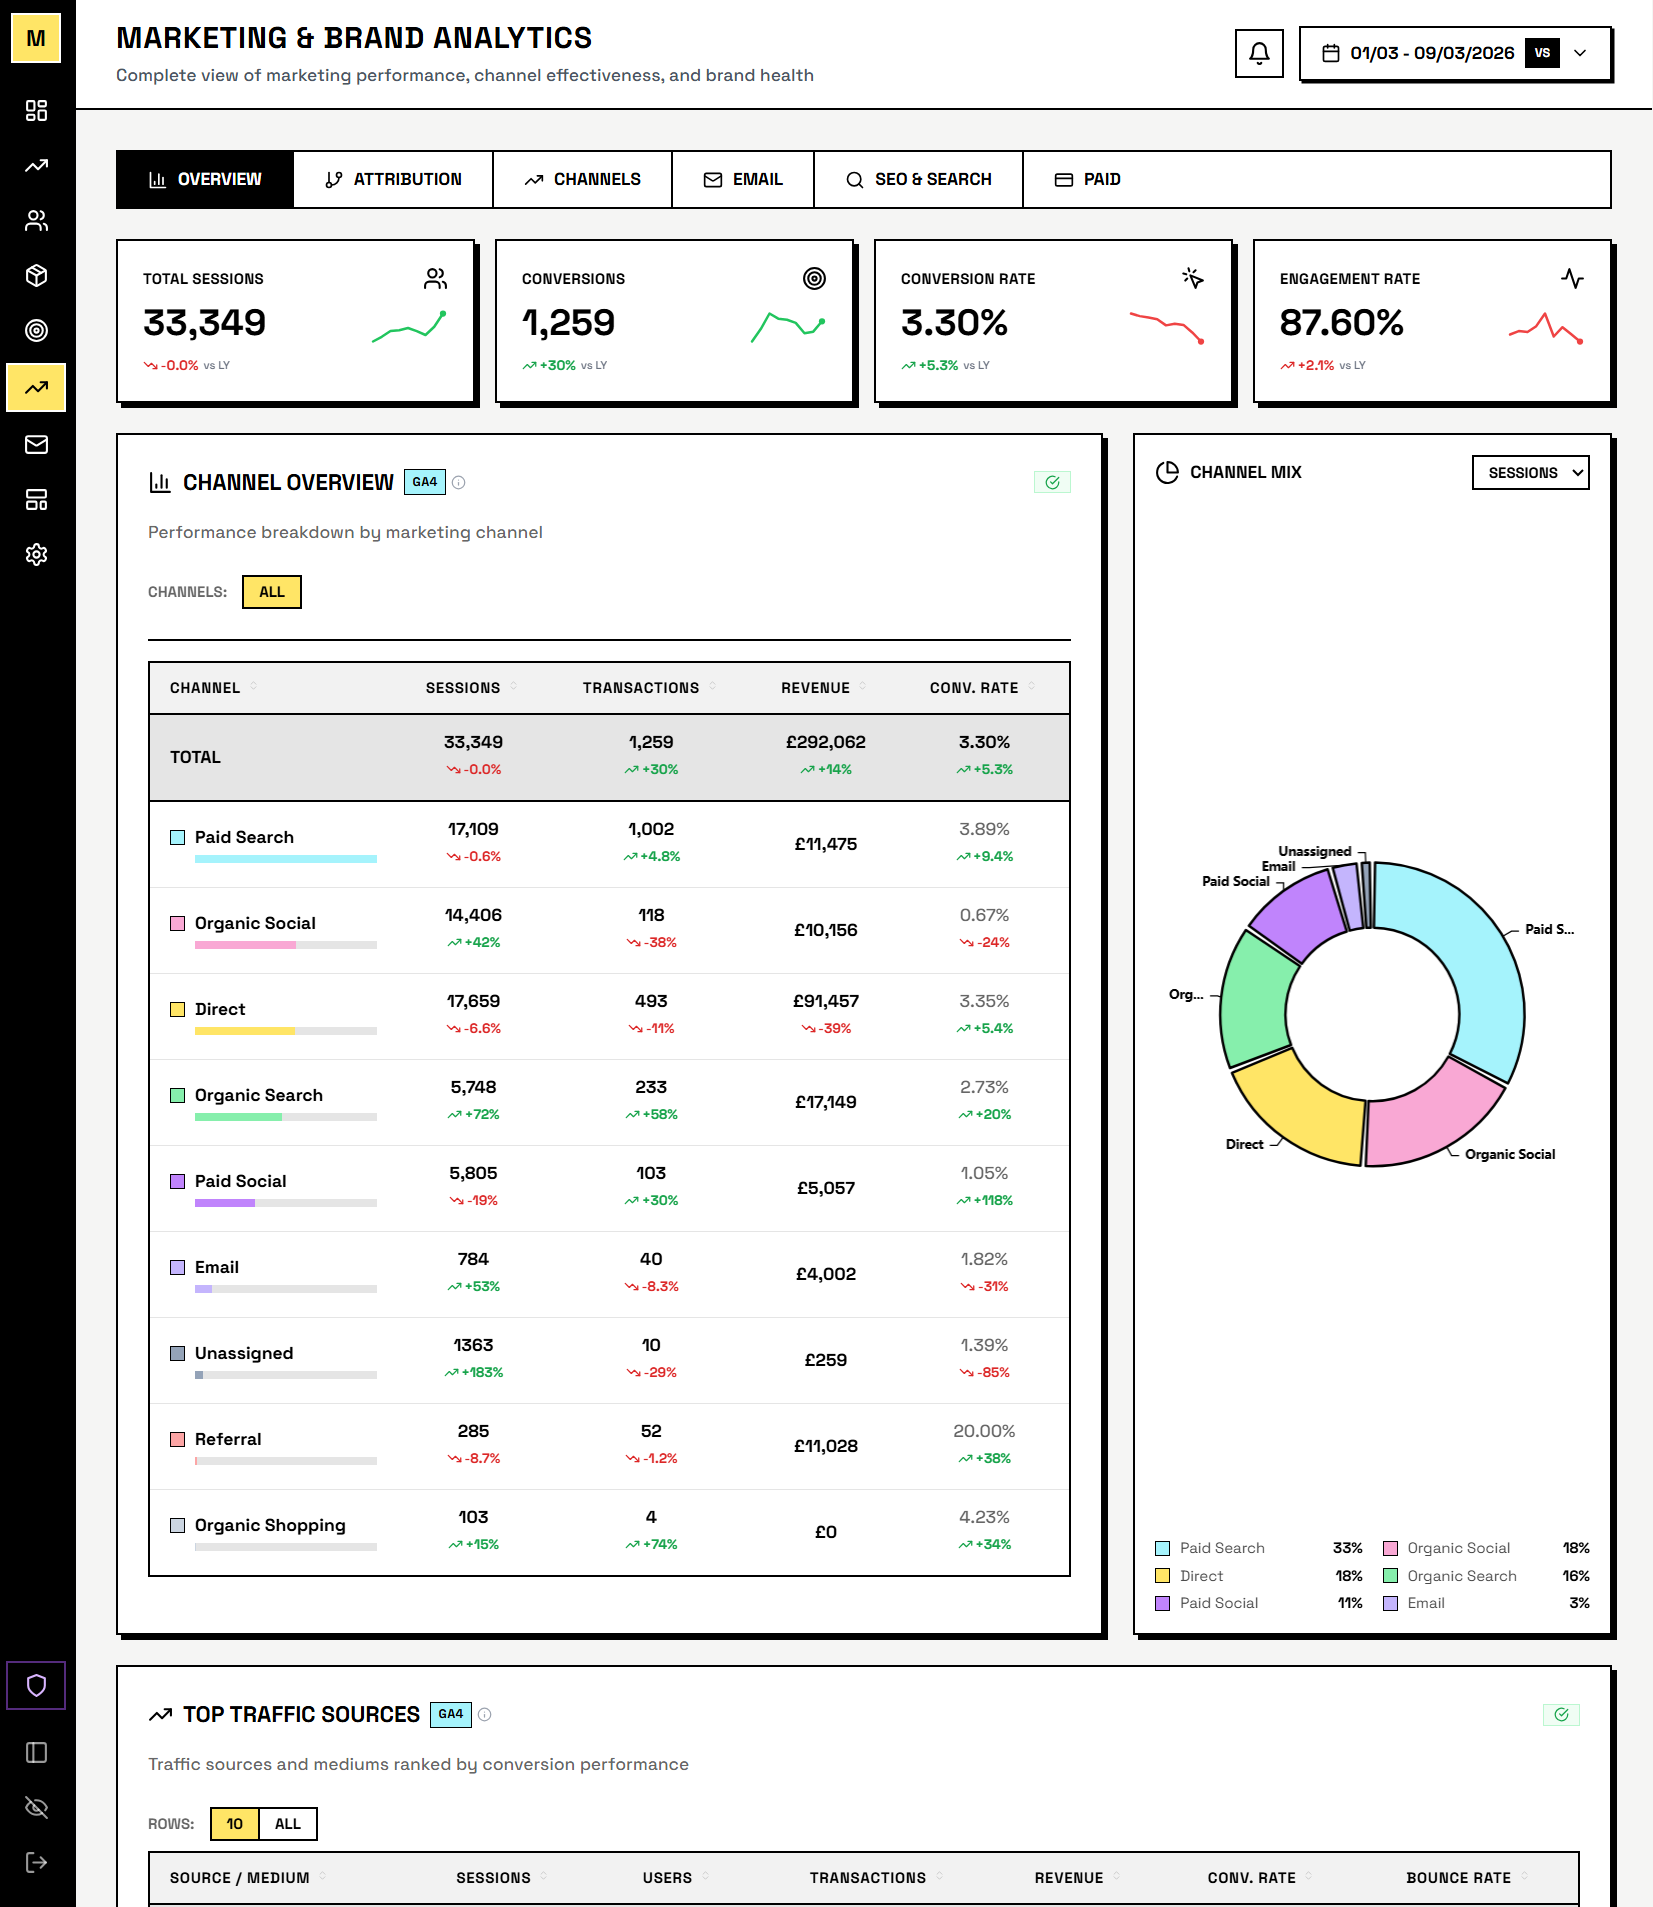Click the ALL channels filter button
The image size is (1653, 1907).
tap(270, 591)
